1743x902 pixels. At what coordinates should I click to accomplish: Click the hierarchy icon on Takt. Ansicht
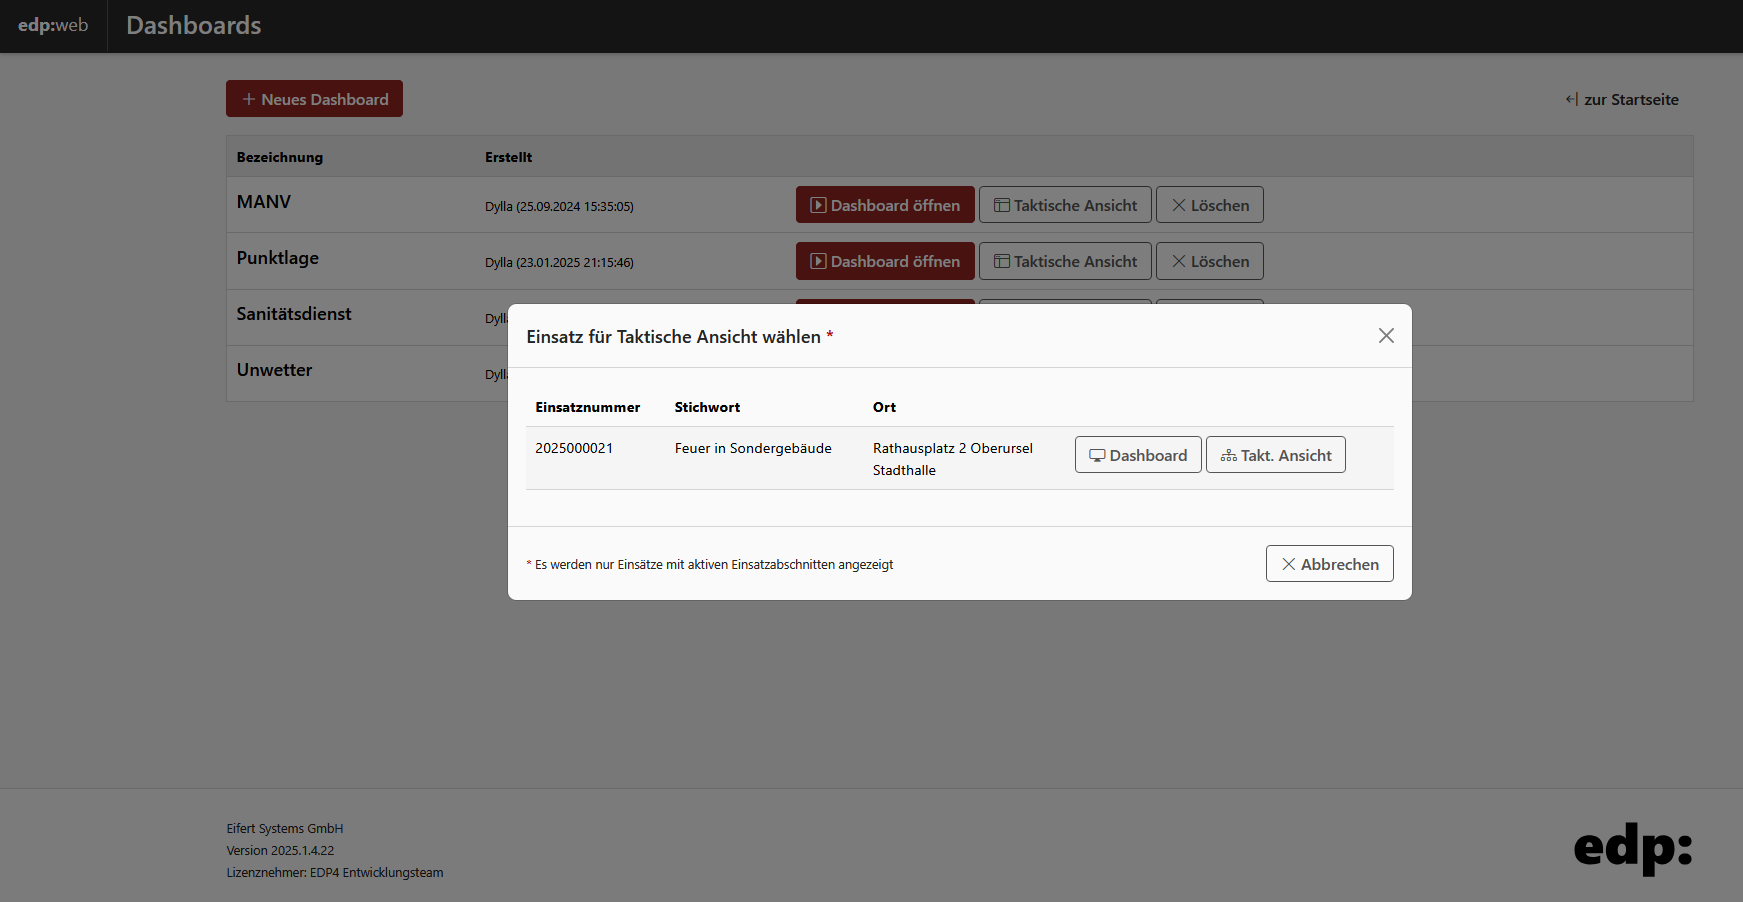tap(1228, 456)
